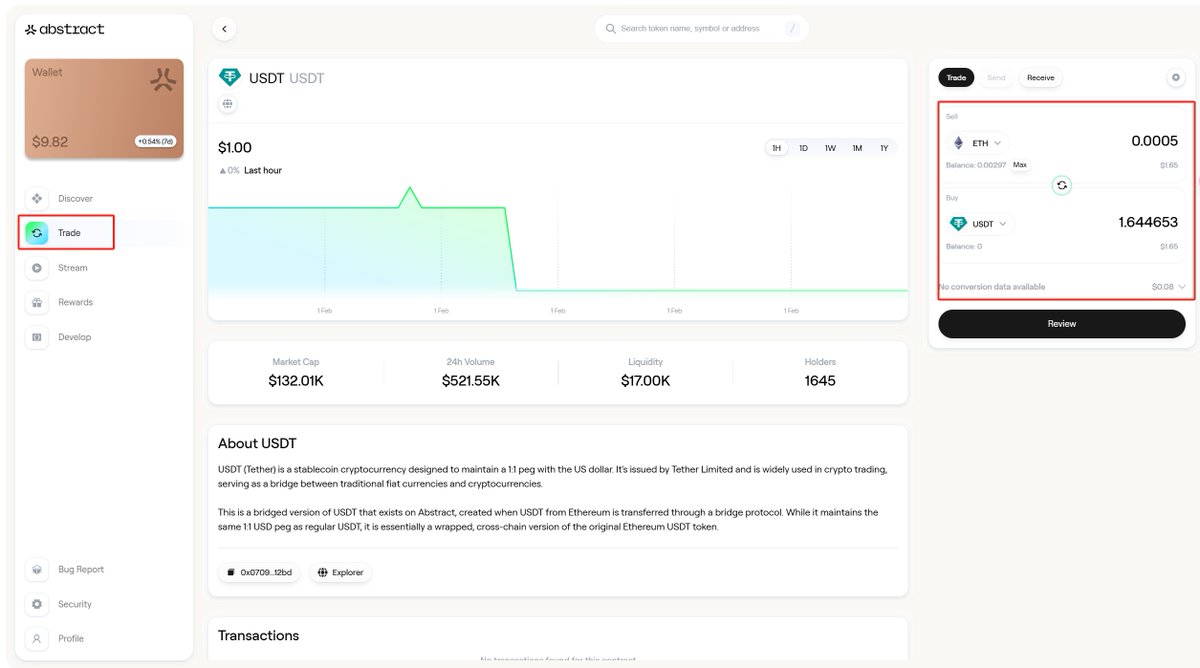1200x668 pixels.
Task: Open the Stream play icon
Action: (x=37, y=268)
